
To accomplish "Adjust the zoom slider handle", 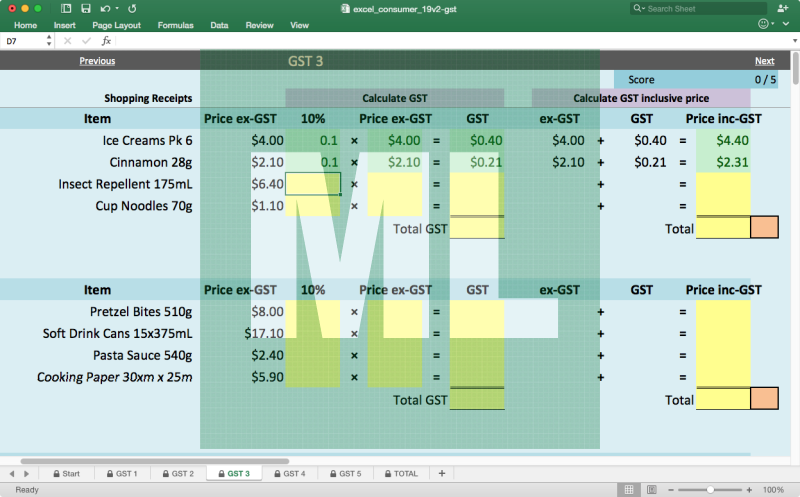I will click(x=710, y=490).
